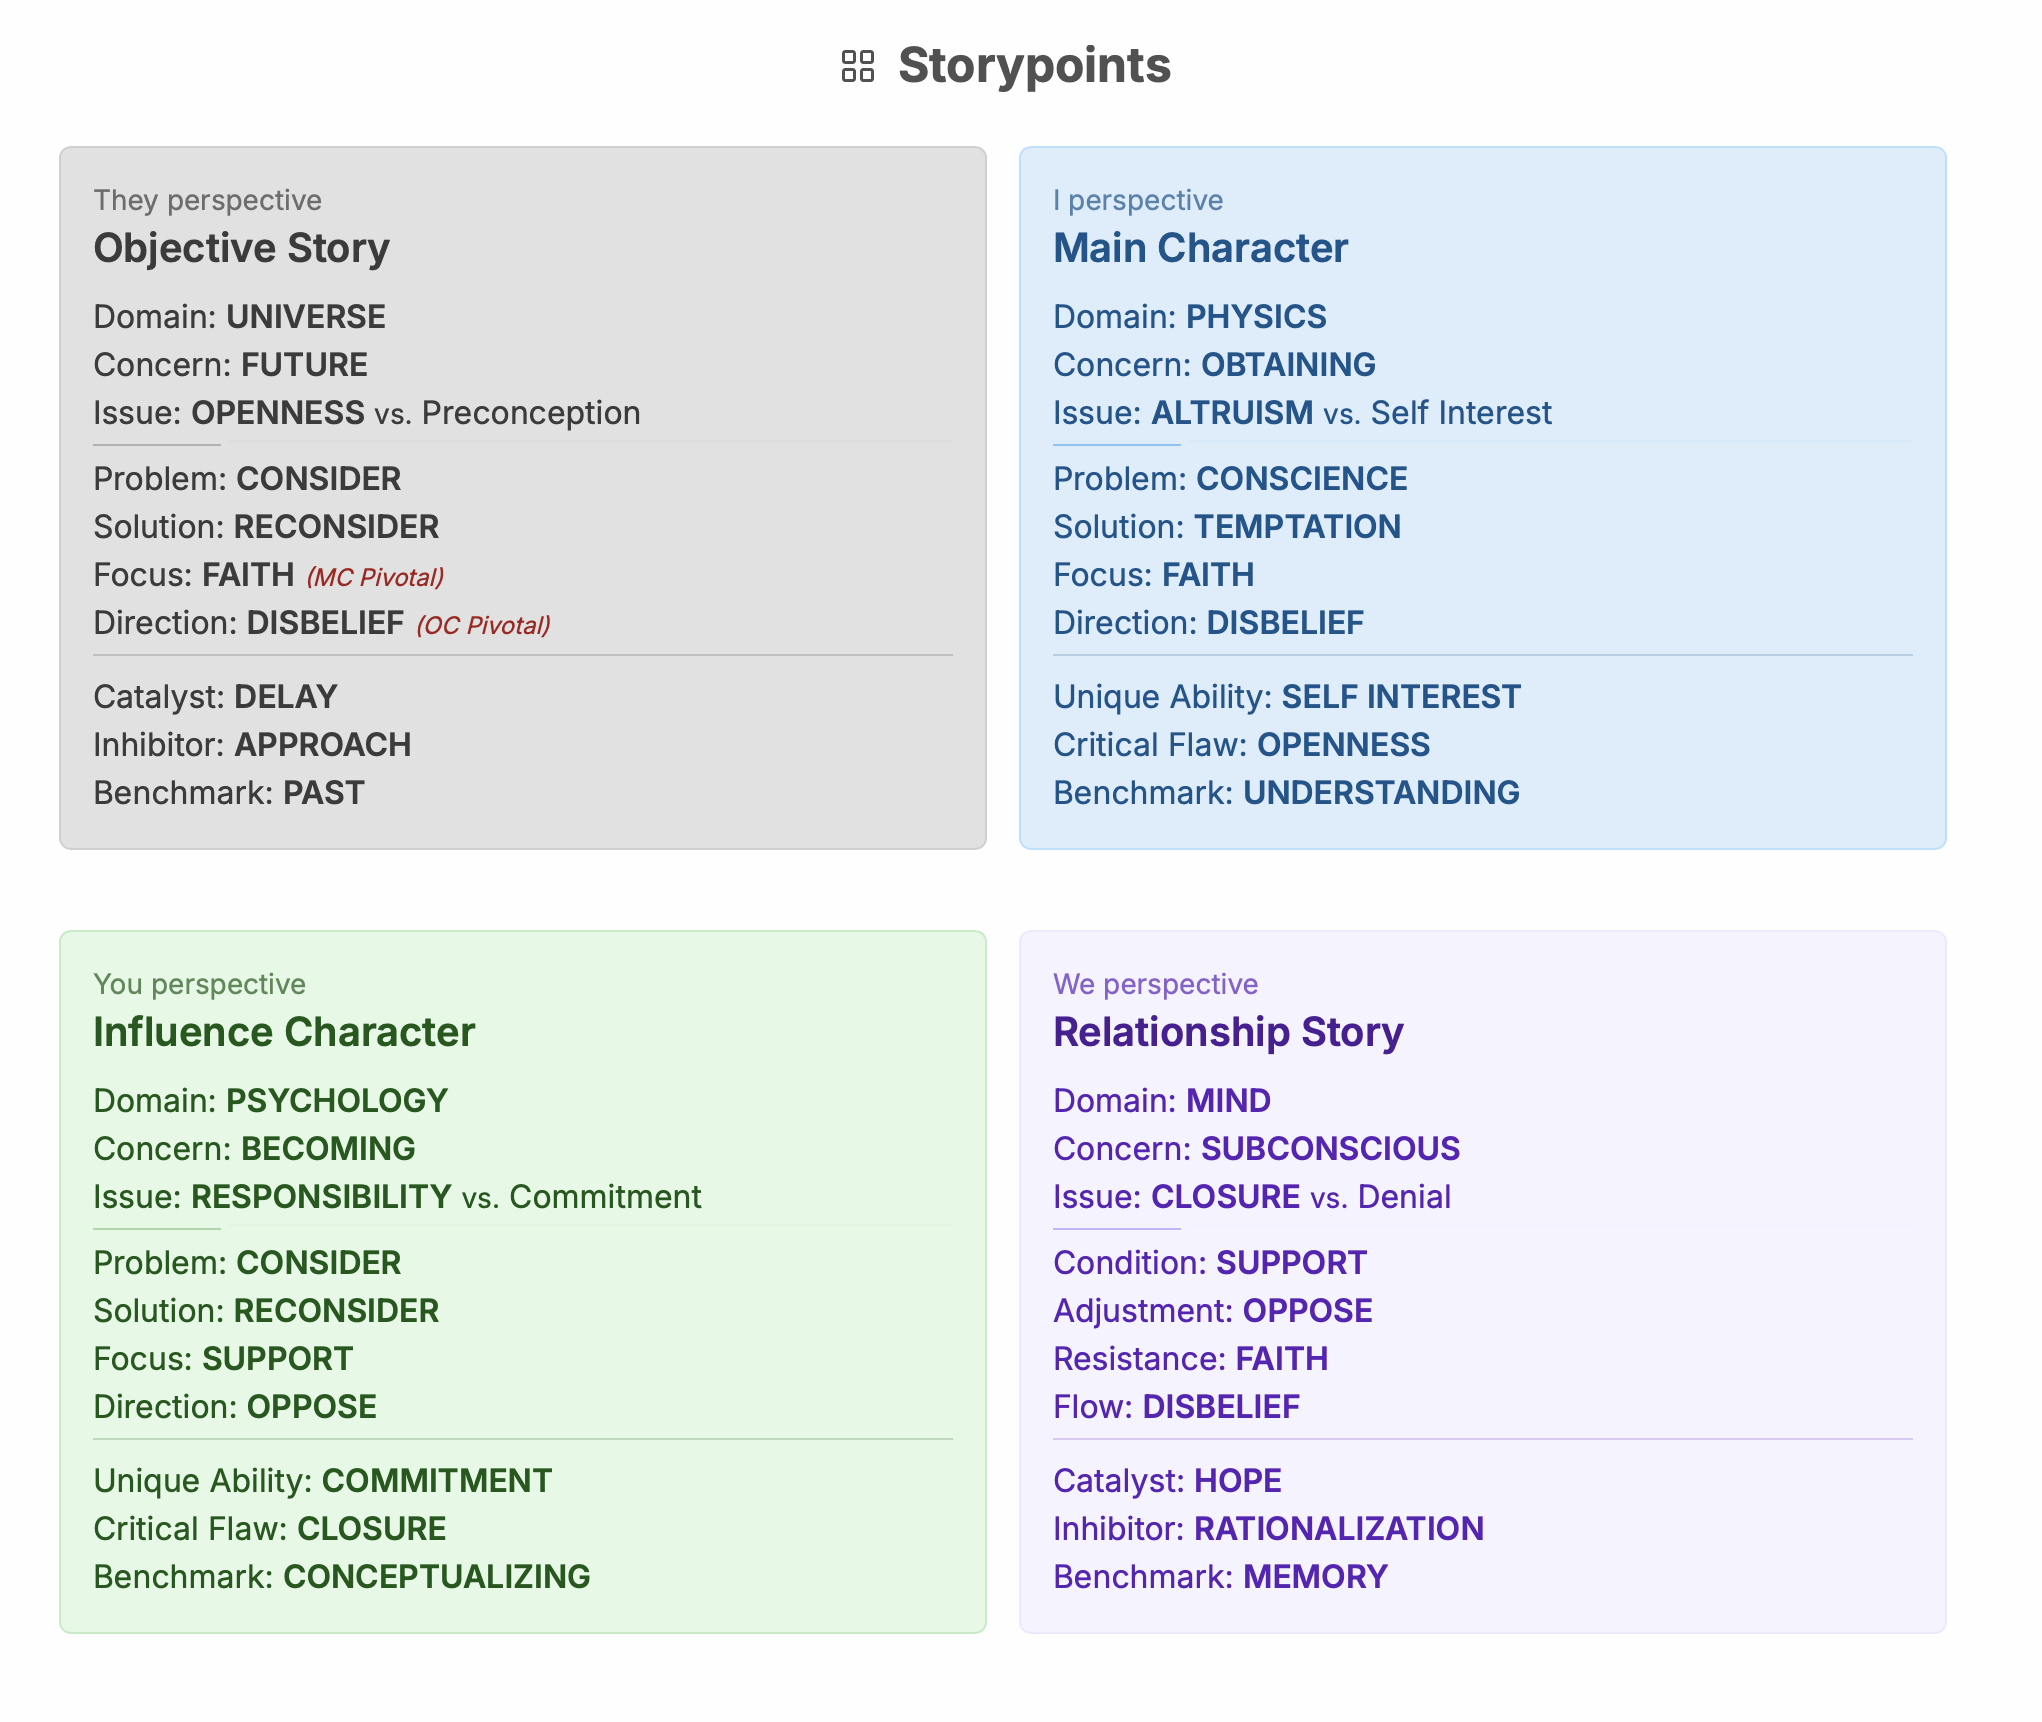
Task: Click Objective Story catalyst DELAY
Action: pyautogui.click(x=285, y=697)
